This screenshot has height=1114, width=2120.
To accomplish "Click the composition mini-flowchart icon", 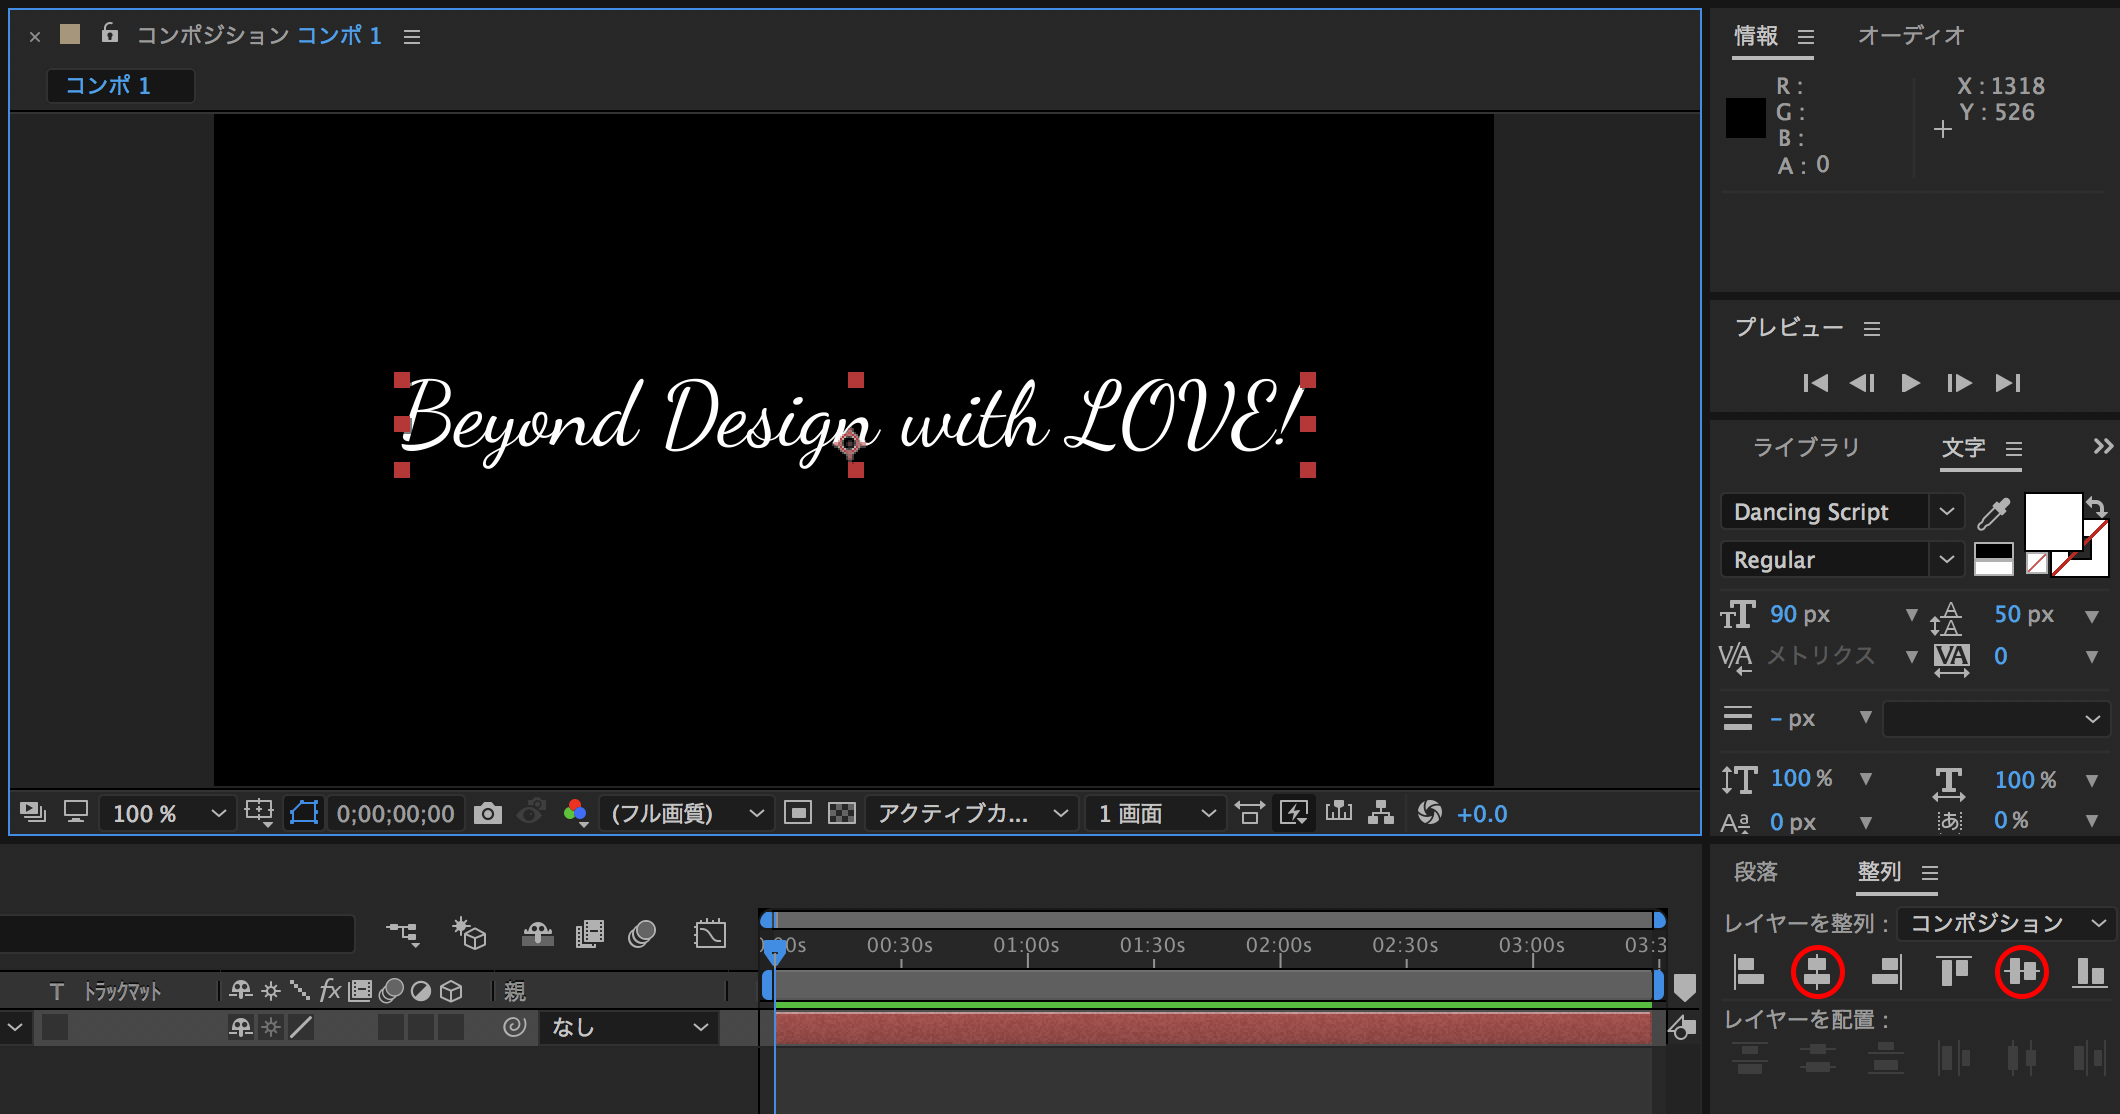I will point(1382,813).
